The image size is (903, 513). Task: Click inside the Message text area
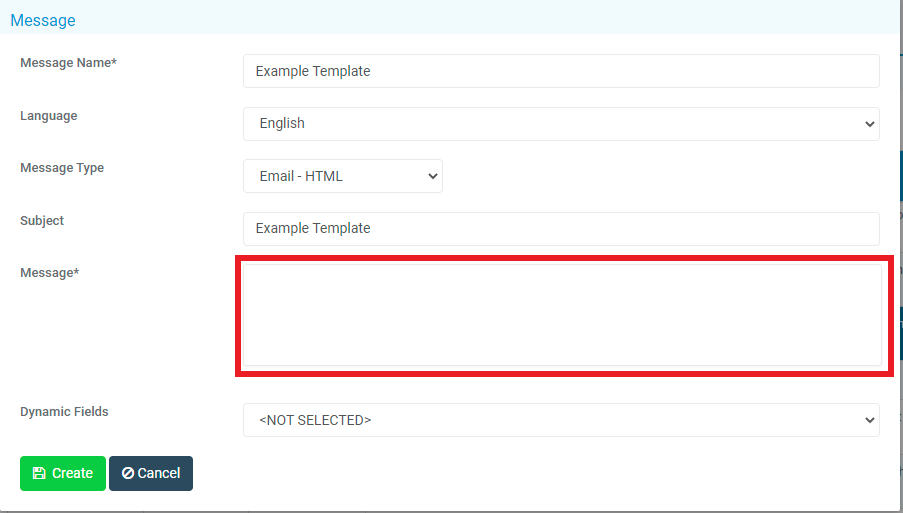pyautogui.click(x=562, y=315)
